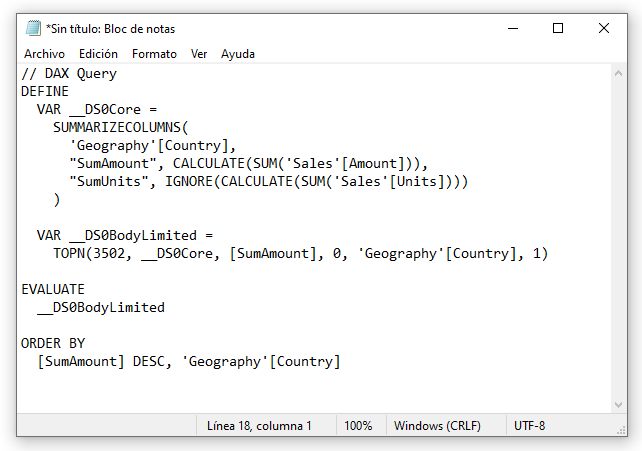Viewport: 642px width, 451px height.
Task: Click the scrollbar up arrow
Action: tap(617, 73)
